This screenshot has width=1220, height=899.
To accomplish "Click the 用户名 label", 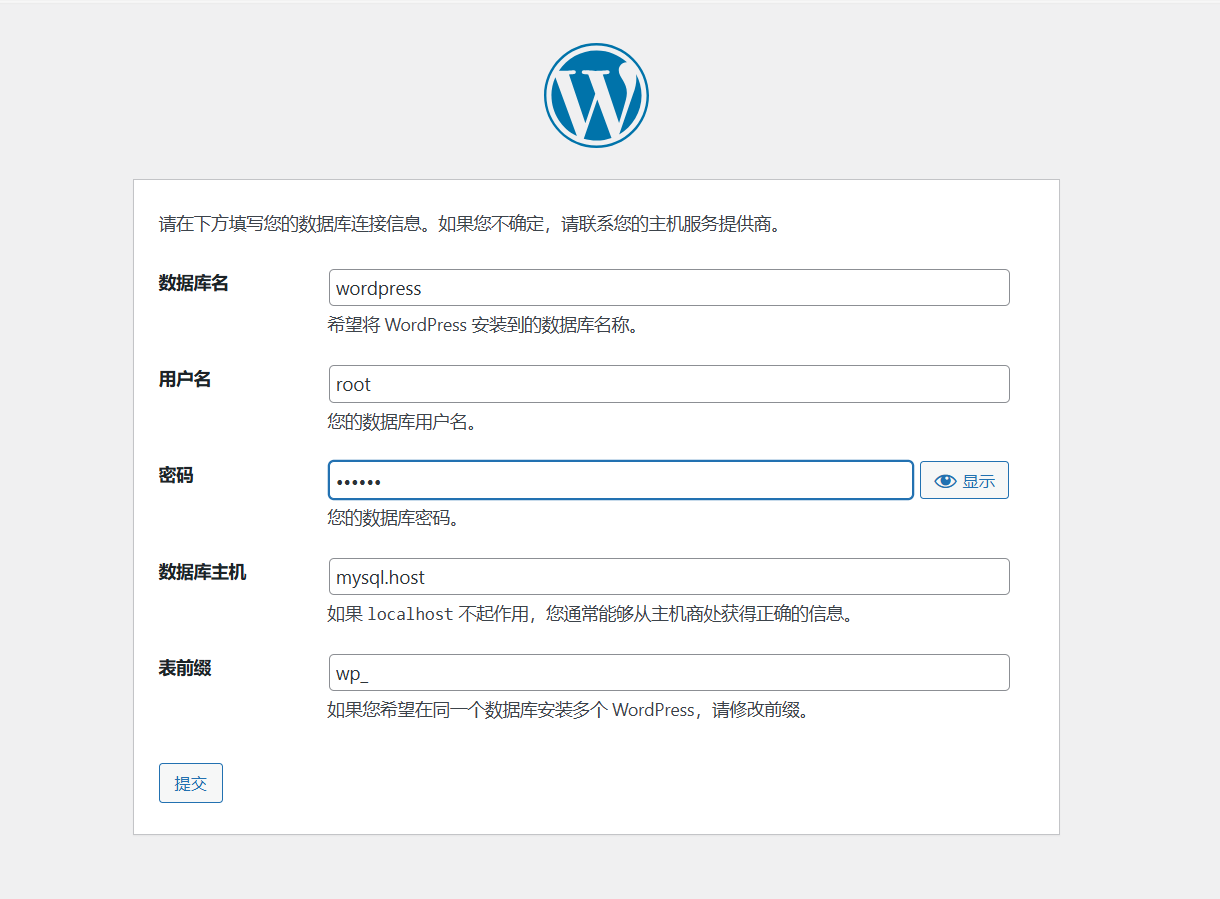I will tap(185, 379).
